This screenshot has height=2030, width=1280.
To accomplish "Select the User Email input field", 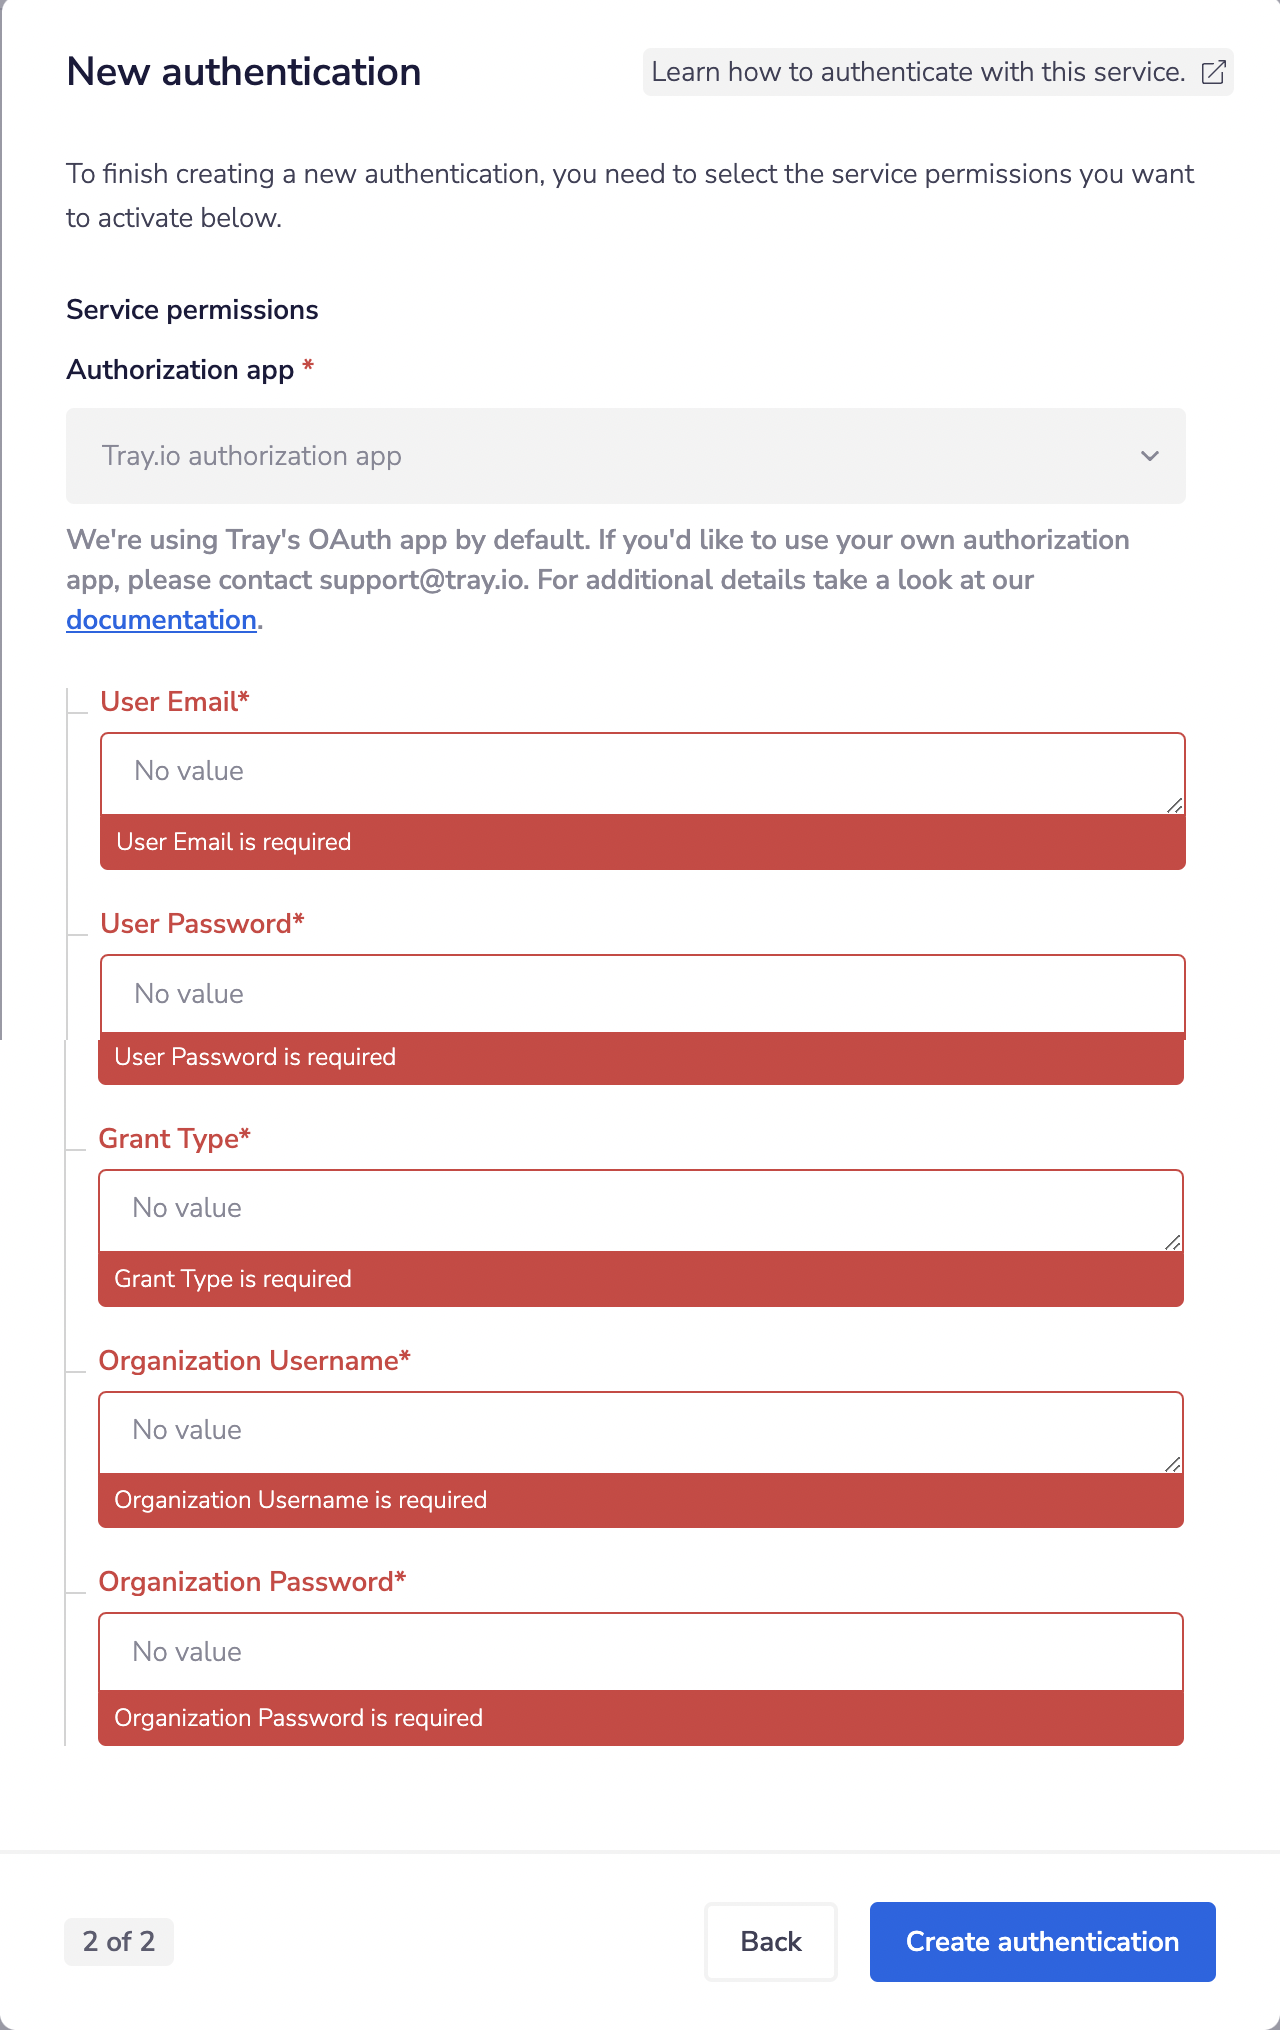I will point(640,770).
